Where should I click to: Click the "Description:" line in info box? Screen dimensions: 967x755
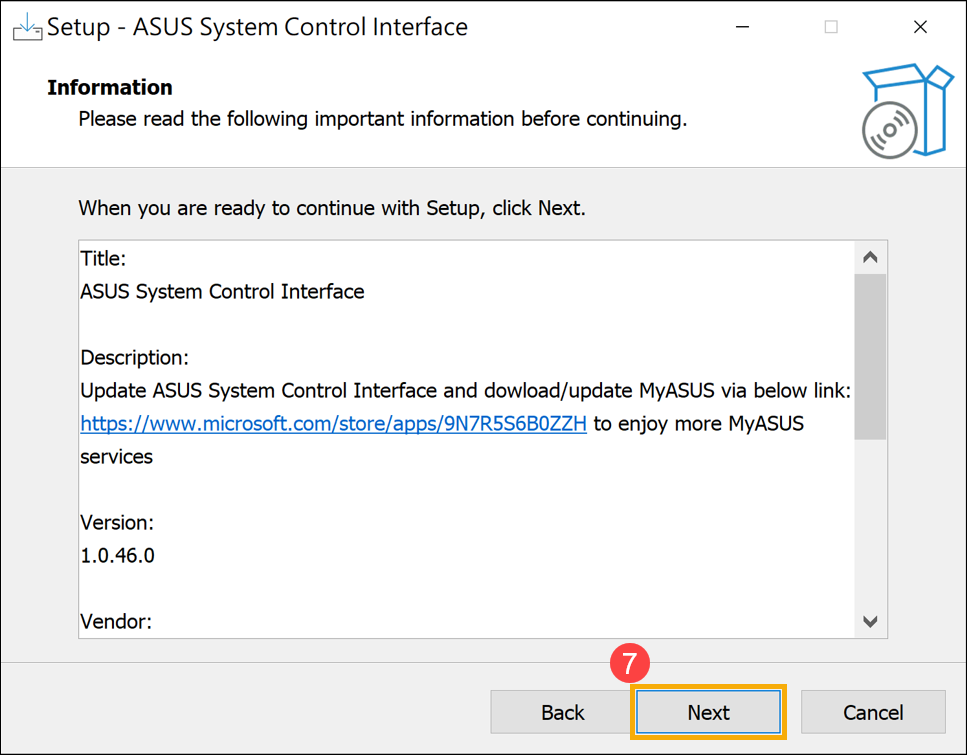click(x=134, y=358)
